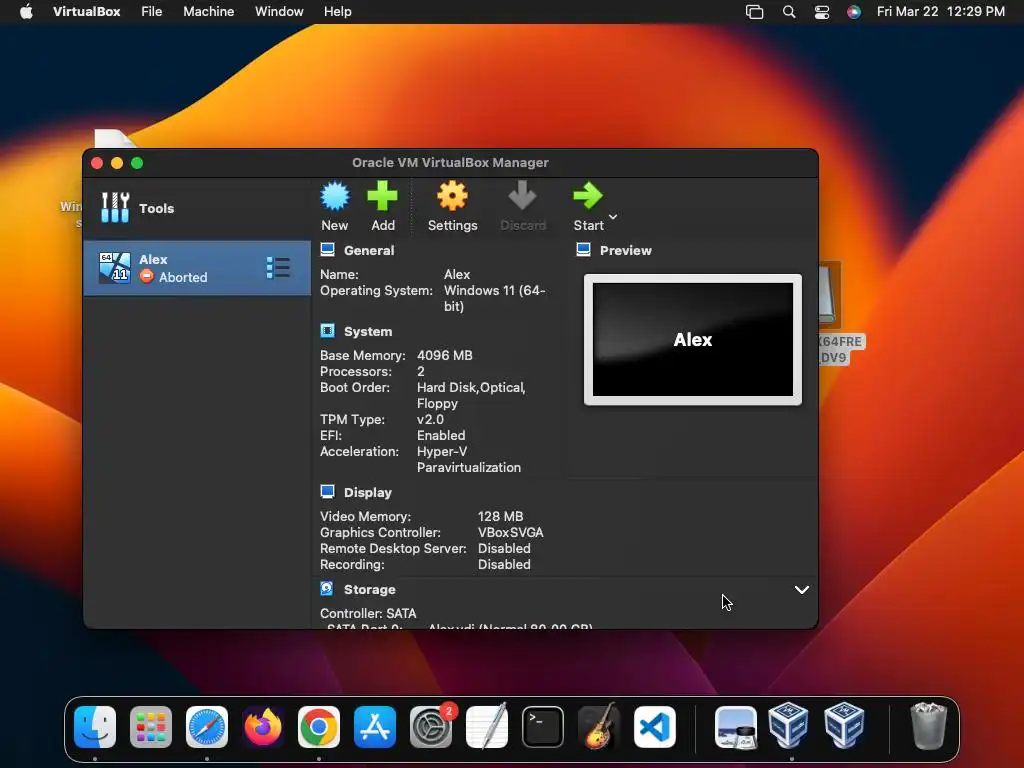Open the Trash in the Dock
This screenshot has width=1024, height=768.
tap(928, 726)
